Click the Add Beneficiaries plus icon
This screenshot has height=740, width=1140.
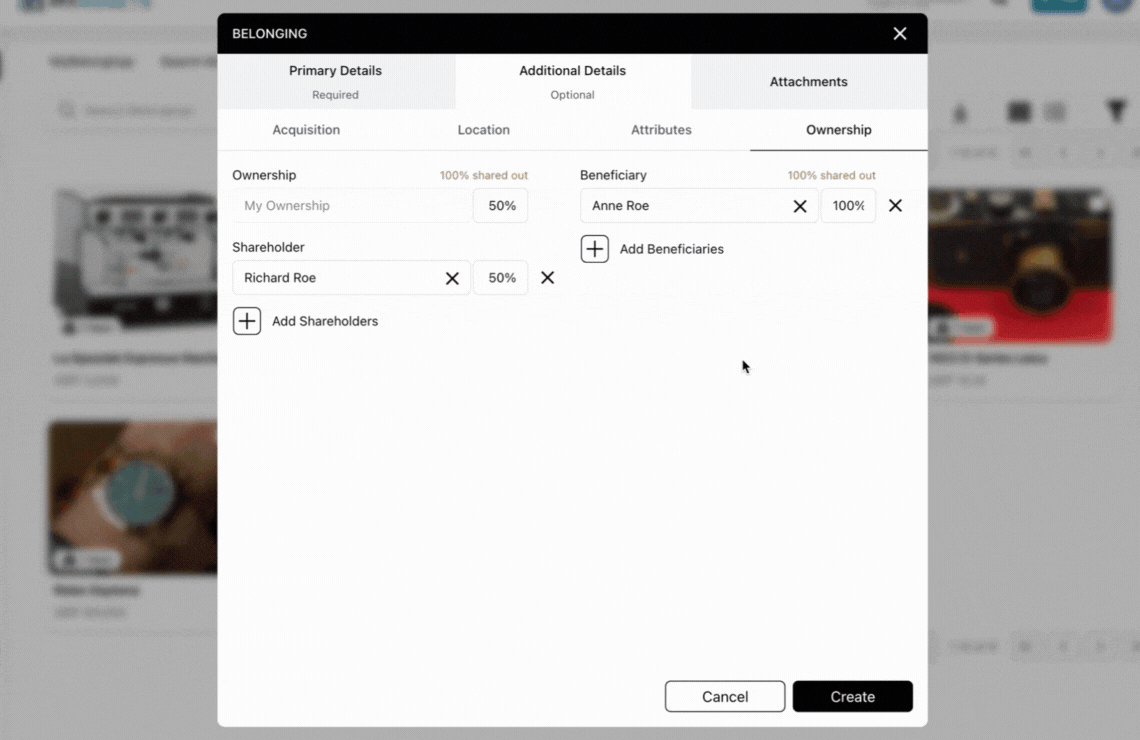click(595, 248)
